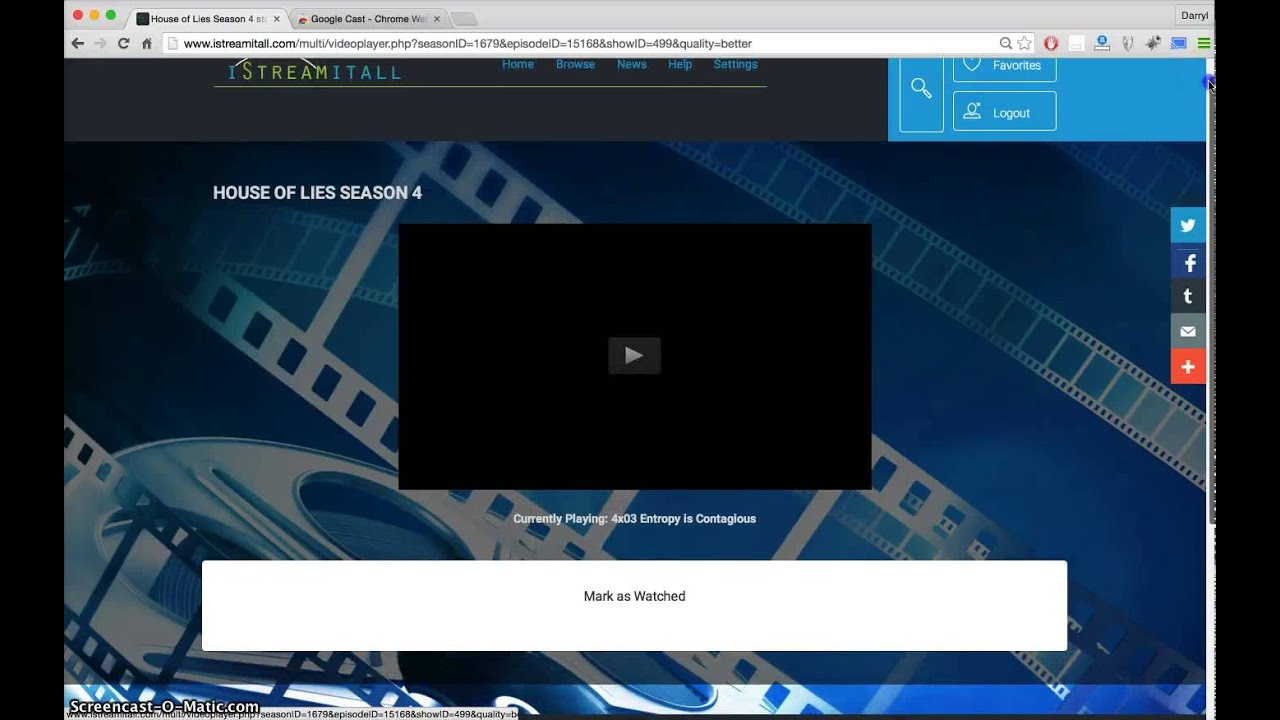This screenshot has width=1280, height=720.
Task: Open the Chrome menu hamburger icon
Action: [x=1204, y=43]
